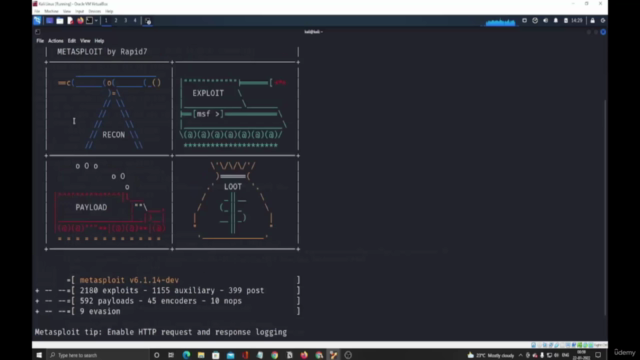Open Windows notification center icon

tap(598, 355)
